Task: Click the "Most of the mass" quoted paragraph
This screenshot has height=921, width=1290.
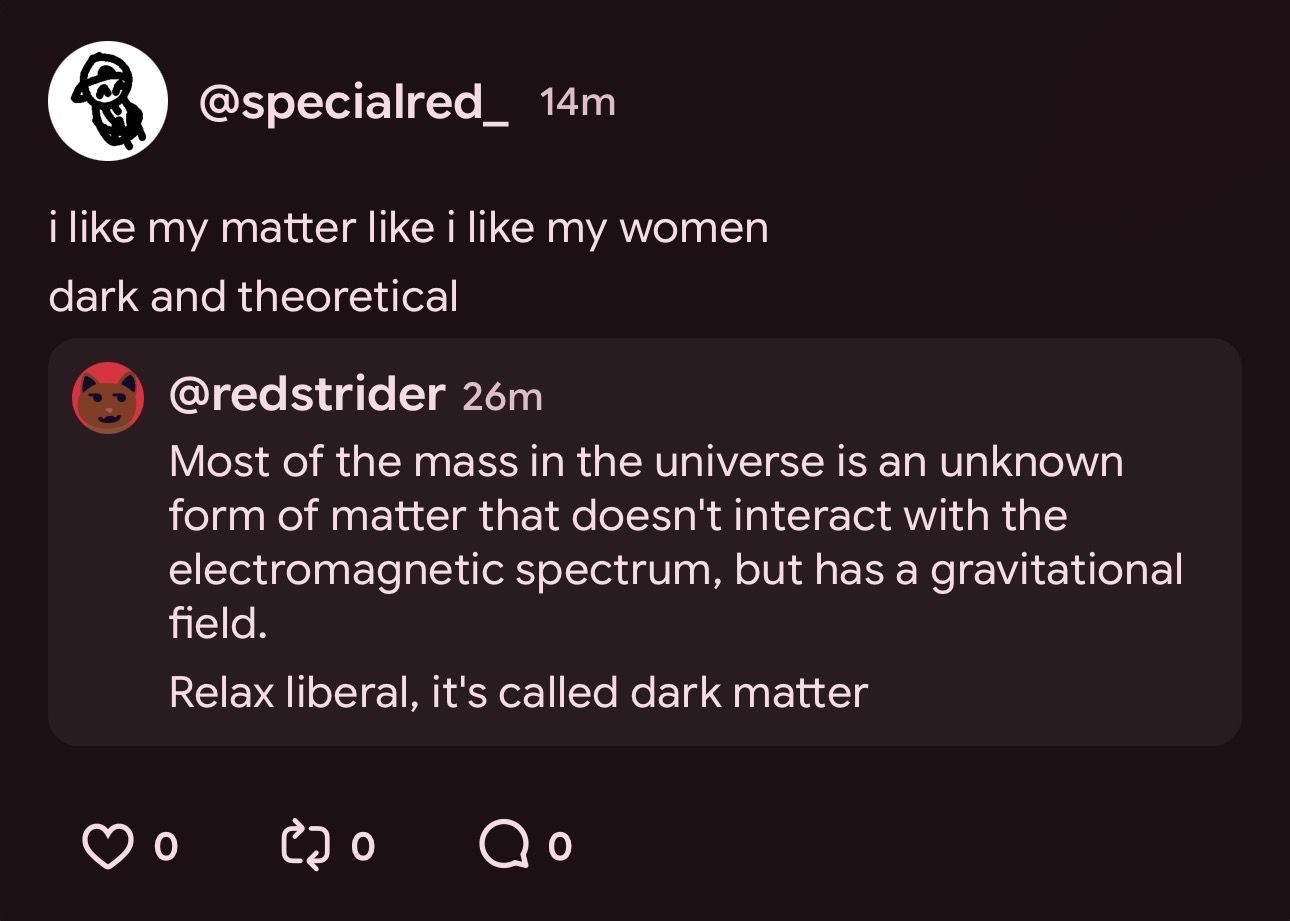Action: pyautogui.click(x=676, y=543)
